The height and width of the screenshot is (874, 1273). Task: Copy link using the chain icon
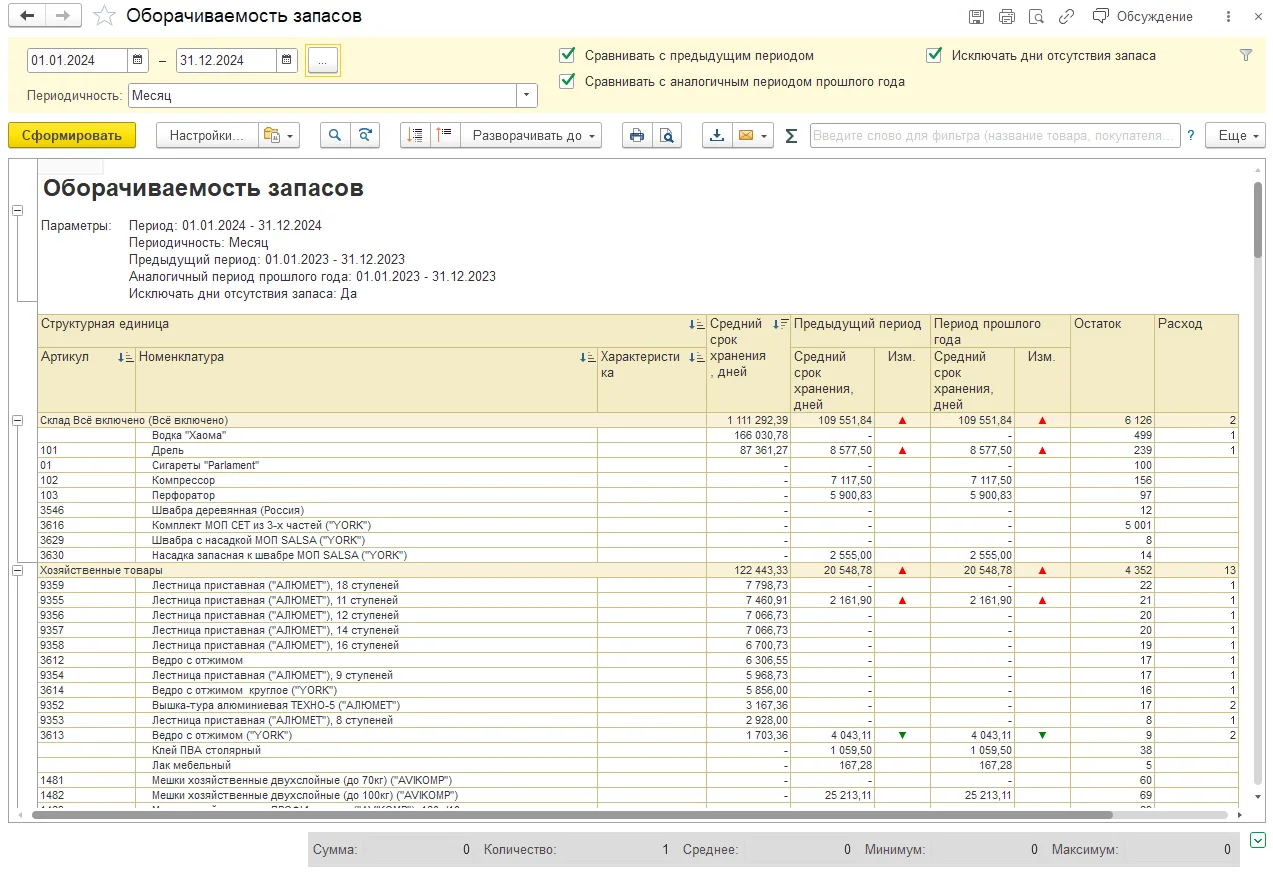pyautogui.click(x=1066, y=16)
